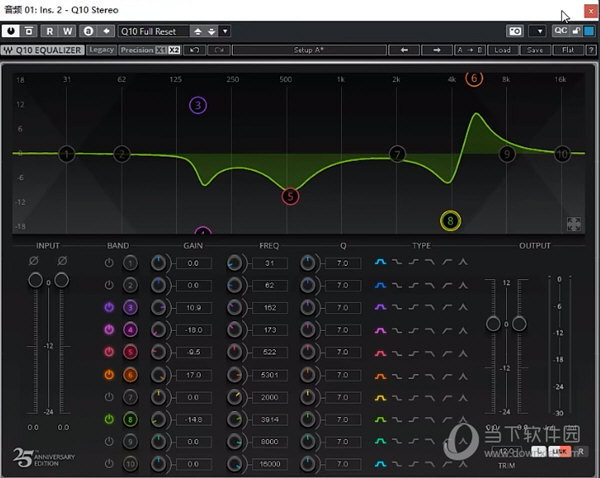The height and width of the screenshot is (478, 600).
Task: Enable band 10 power toggle
Action: tap(109, 464)
